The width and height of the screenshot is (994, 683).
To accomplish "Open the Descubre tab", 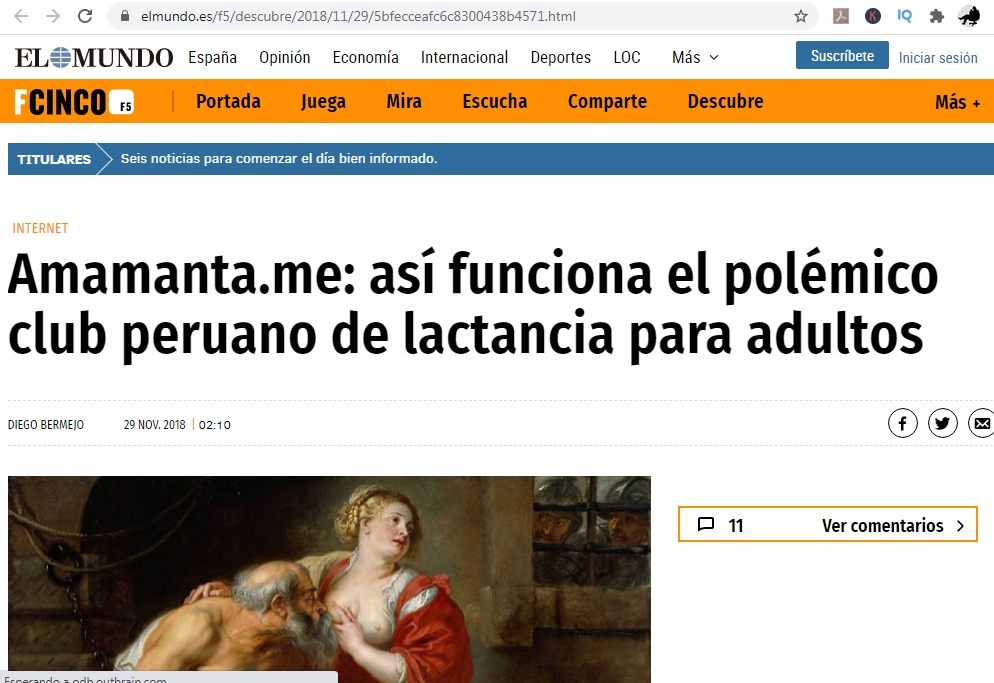I will tap(725, 101).
